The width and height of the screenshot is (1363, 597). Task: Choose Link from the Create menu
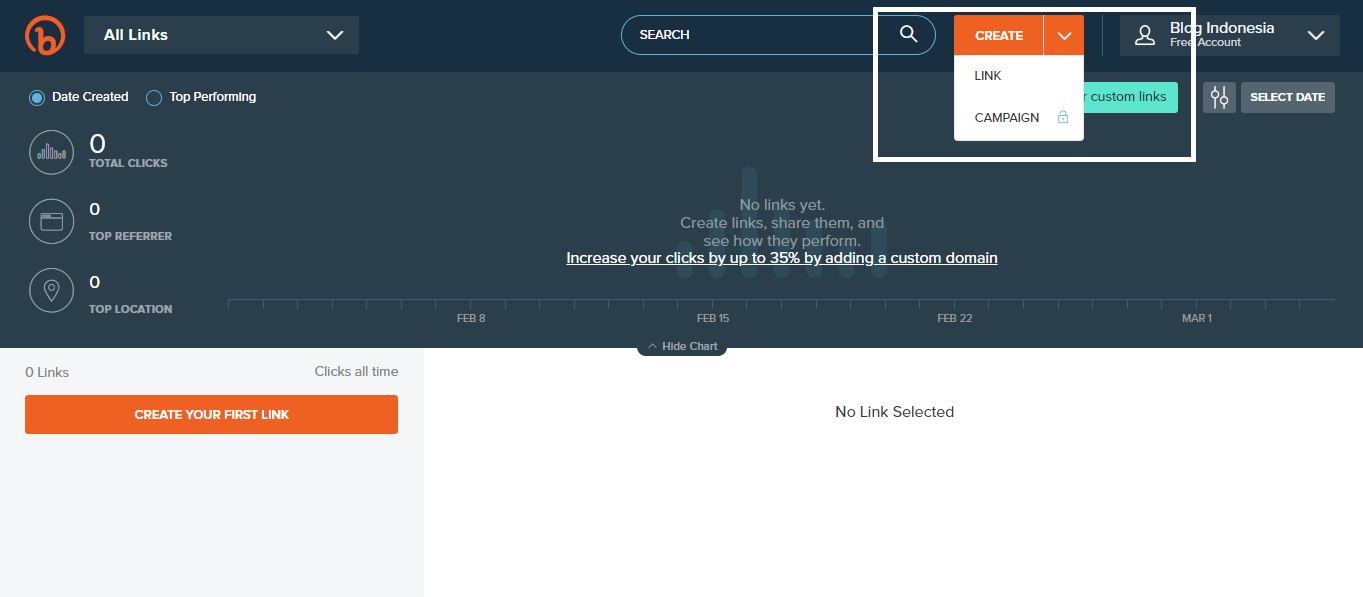(988, 76)
